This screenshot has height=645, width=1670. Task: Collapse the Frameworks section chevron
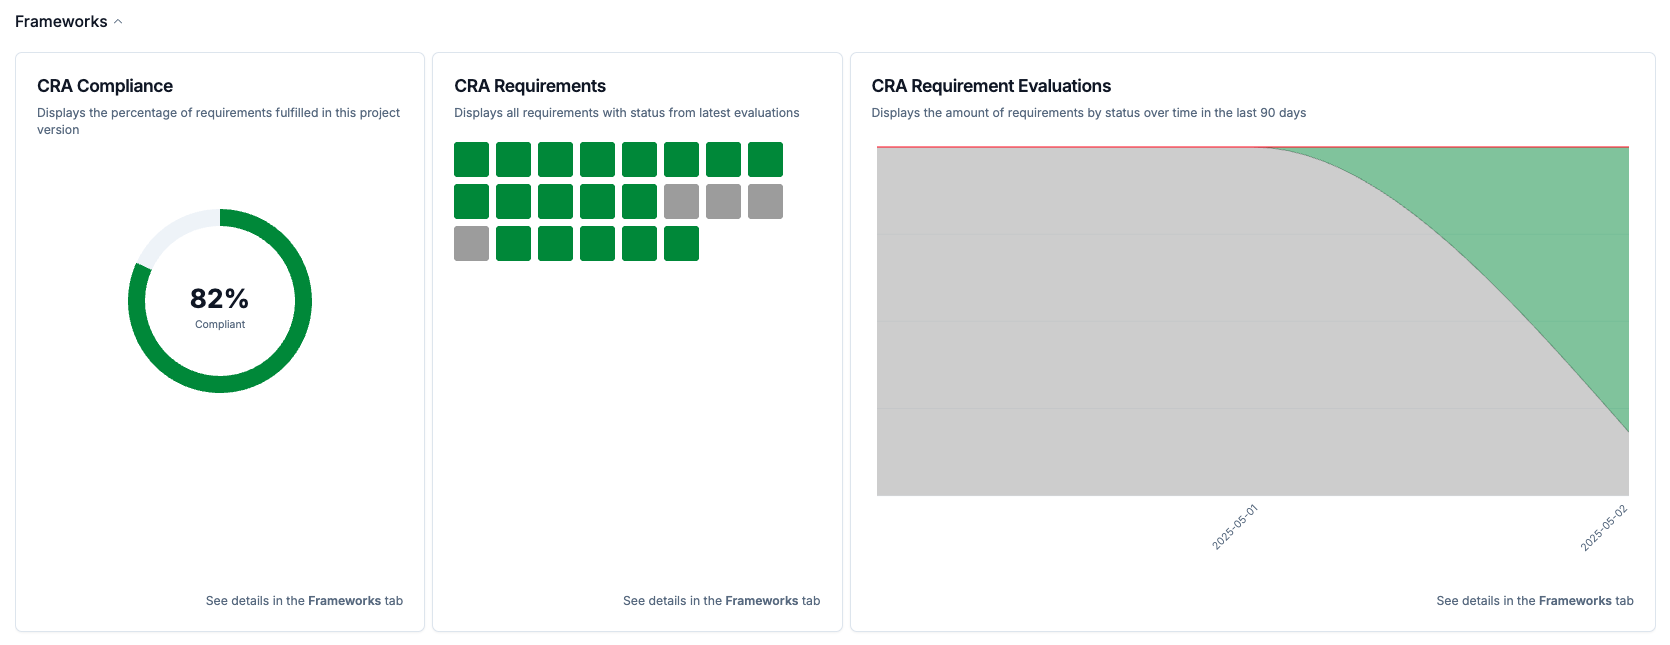(x=118, y=22)
